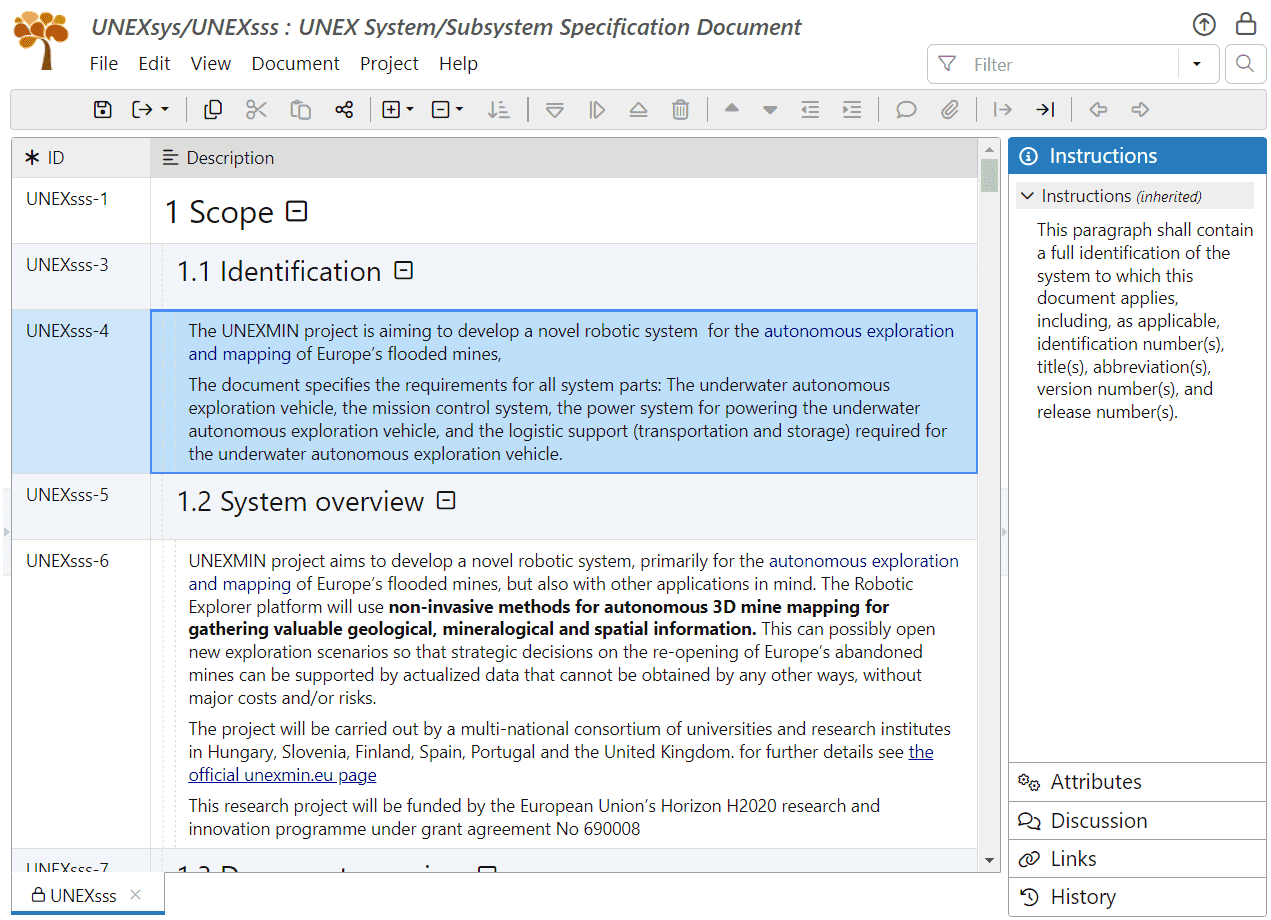Click the paperclip attachment icon
Viewport: 1271px width, 920px height.
click(950, 110)
